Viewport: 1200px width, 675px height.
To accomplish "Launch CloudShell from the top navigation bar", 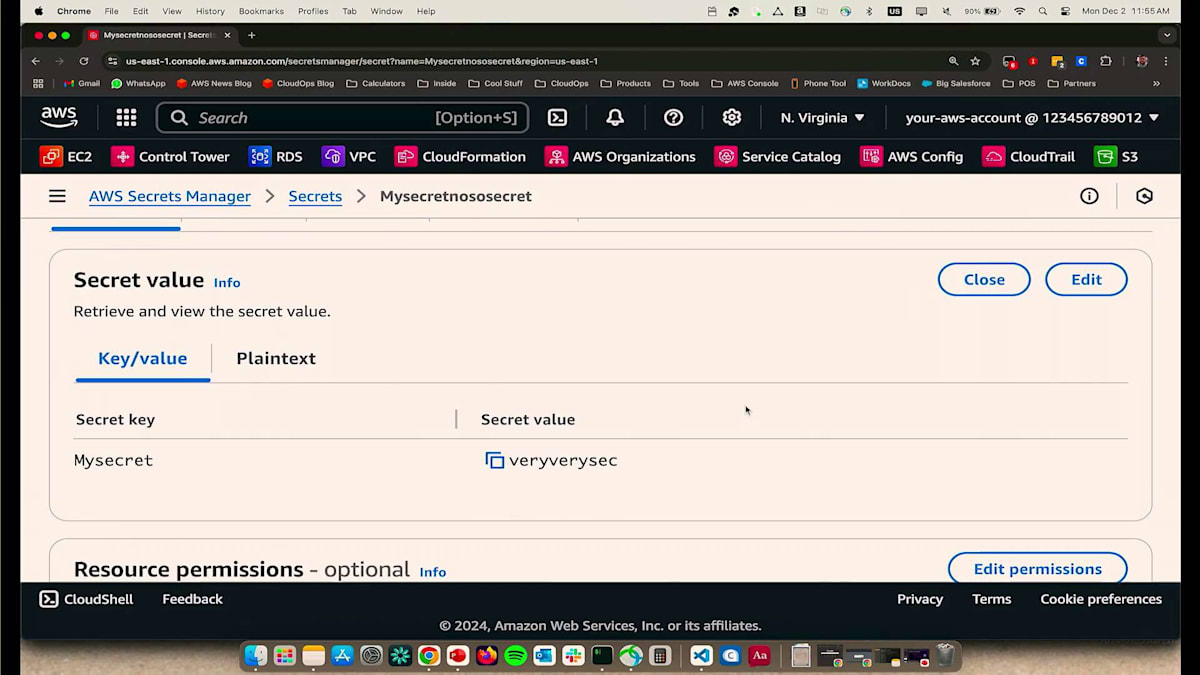I will click(x=557, y=118).
